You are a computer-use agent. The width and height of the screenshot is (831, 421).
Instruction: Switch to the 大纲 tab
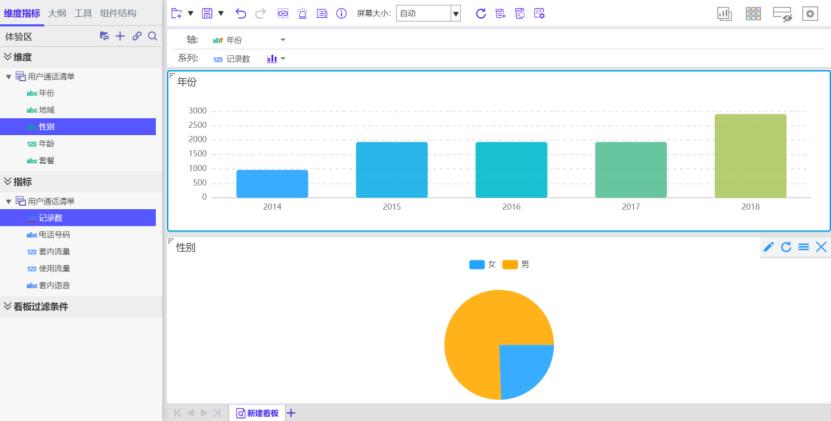57,13
